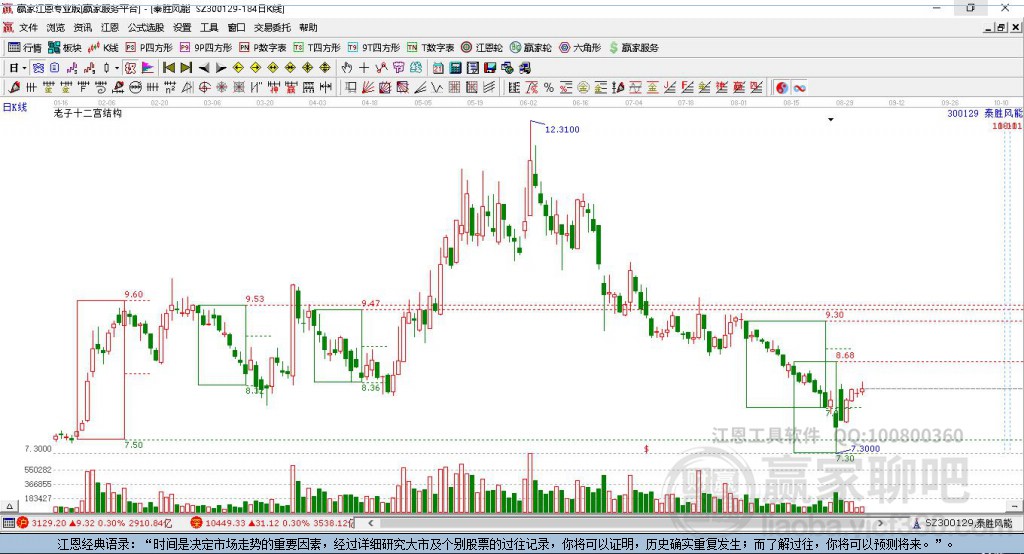The image size is (1024, 554).
Task: Open the P数字表 tool
Action: pyautogui.click(x=263, y=48)
